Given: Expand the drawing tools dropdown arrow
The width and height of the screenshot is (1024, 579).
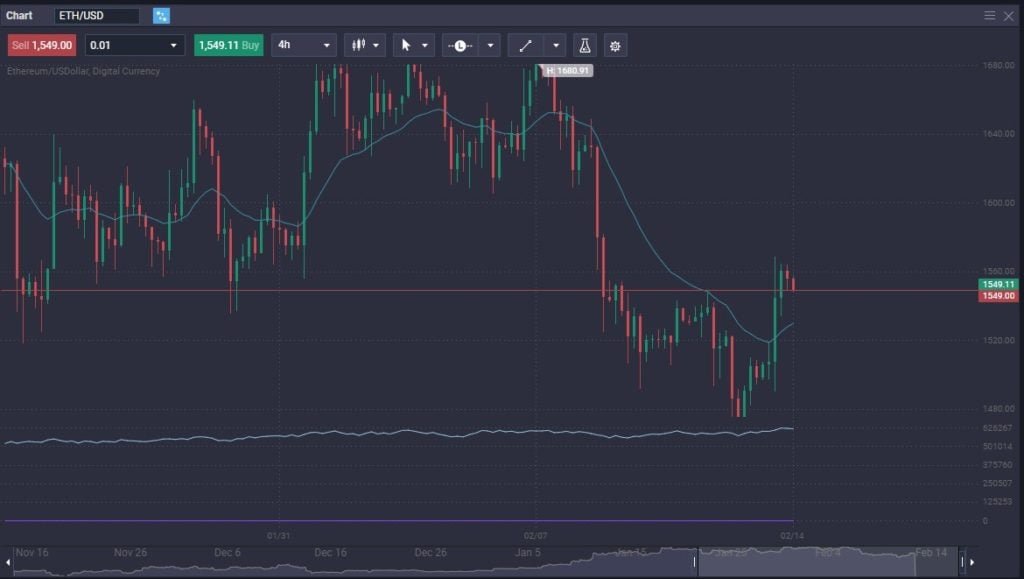Looking at the screenshot, I should (x=556, y=45).
